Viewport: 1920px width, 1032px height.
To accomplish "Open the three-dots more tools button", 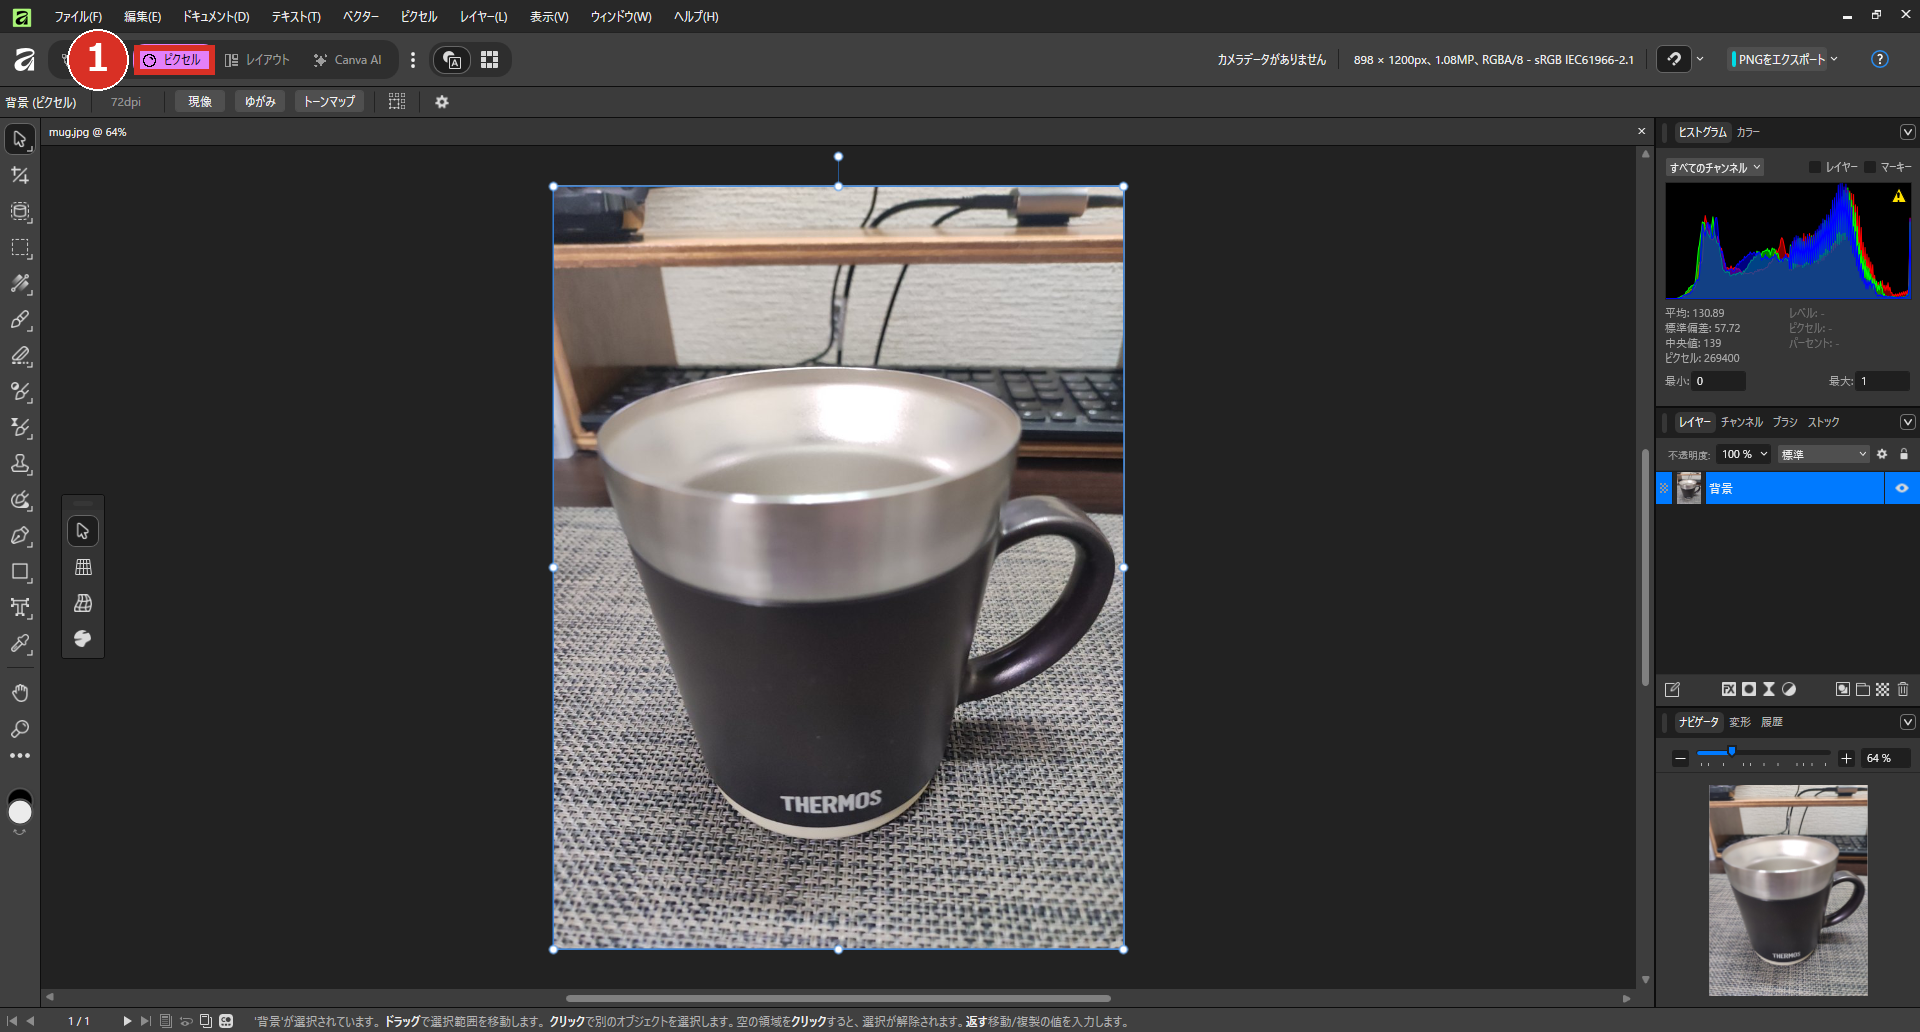I will point(20,756).
